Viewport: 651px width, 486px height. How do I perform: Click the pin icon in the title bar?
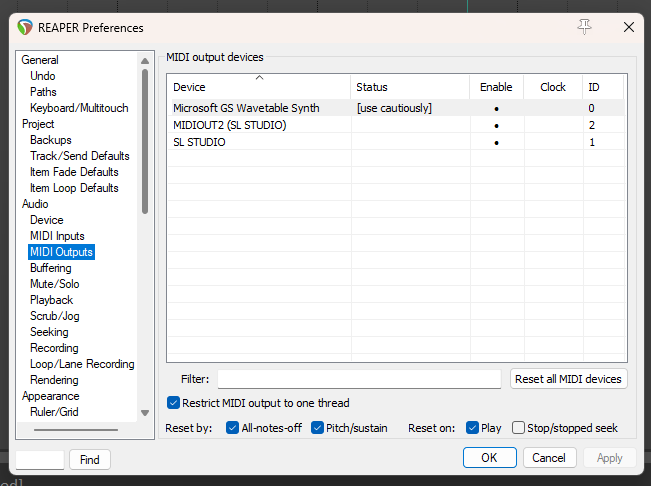[x=585, y=27]
